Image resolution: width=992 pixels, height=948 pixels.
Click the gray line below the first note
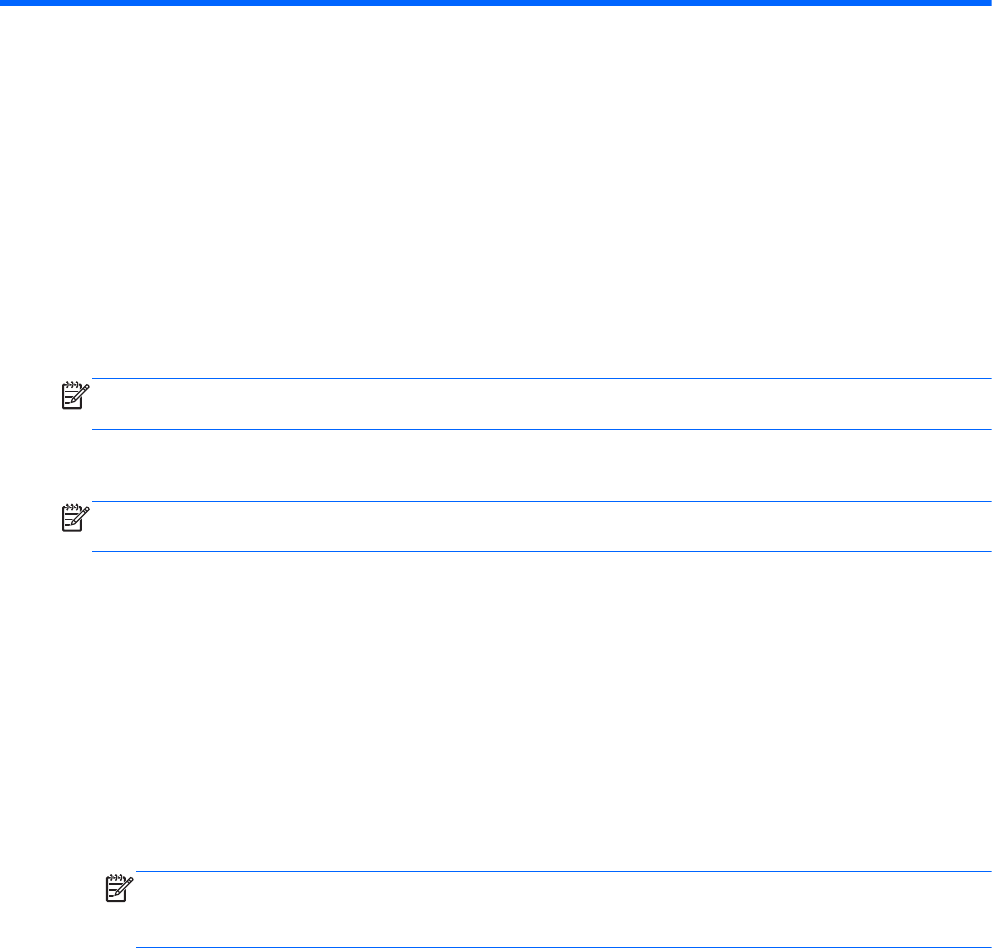tap(540, 430)
